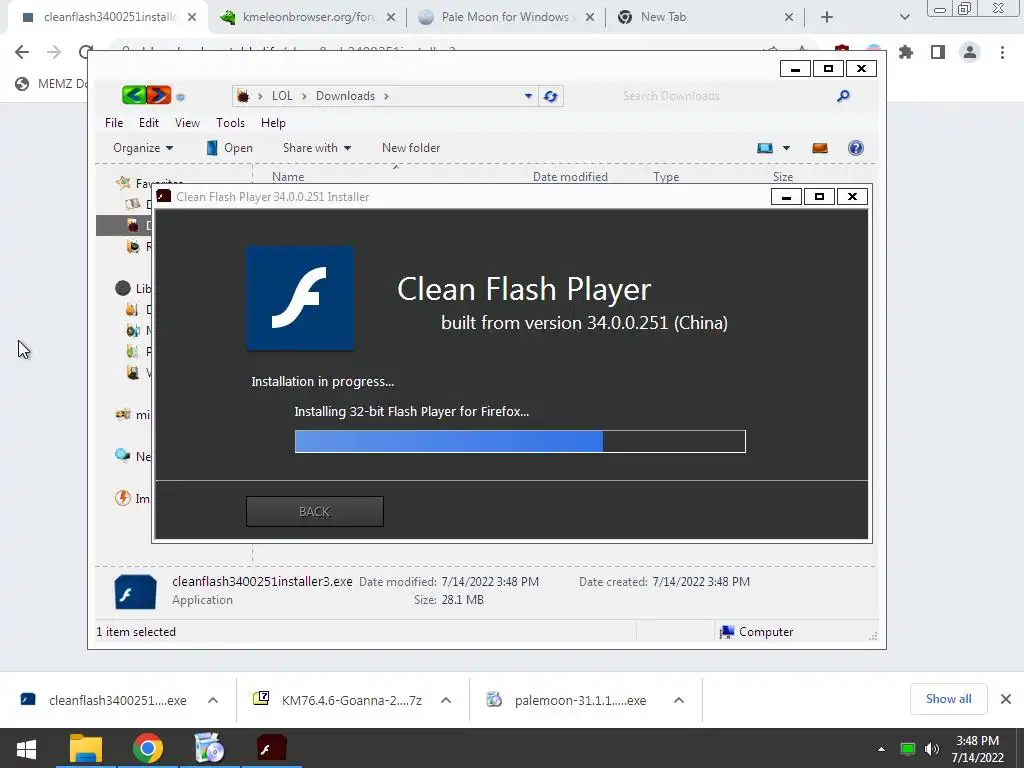Click New folder in Explorer toolbar

[411, 148]
